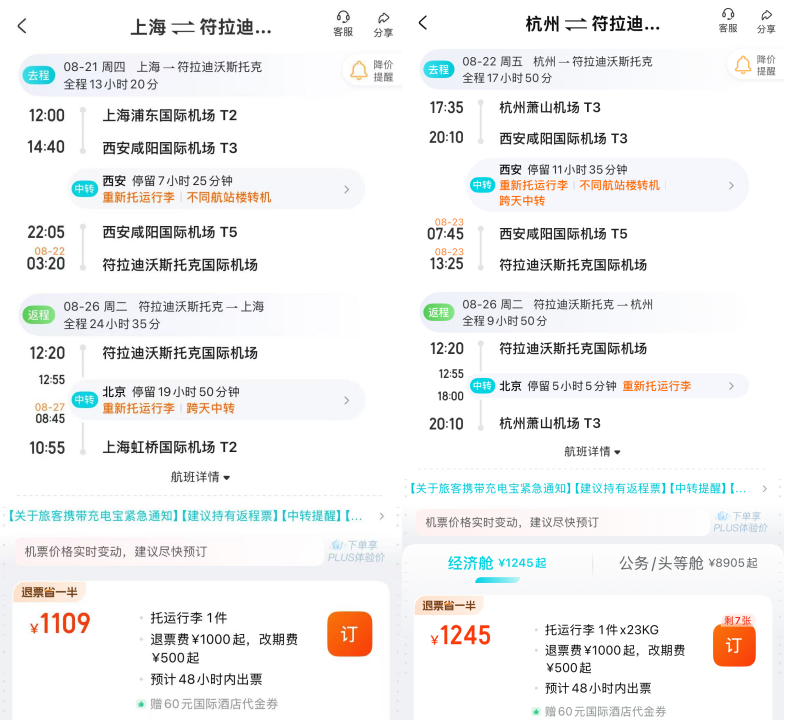Open 客服 on the 杭州 page
Screen dimensions: 785x720
pyautogui.click(x=728, y=21)
